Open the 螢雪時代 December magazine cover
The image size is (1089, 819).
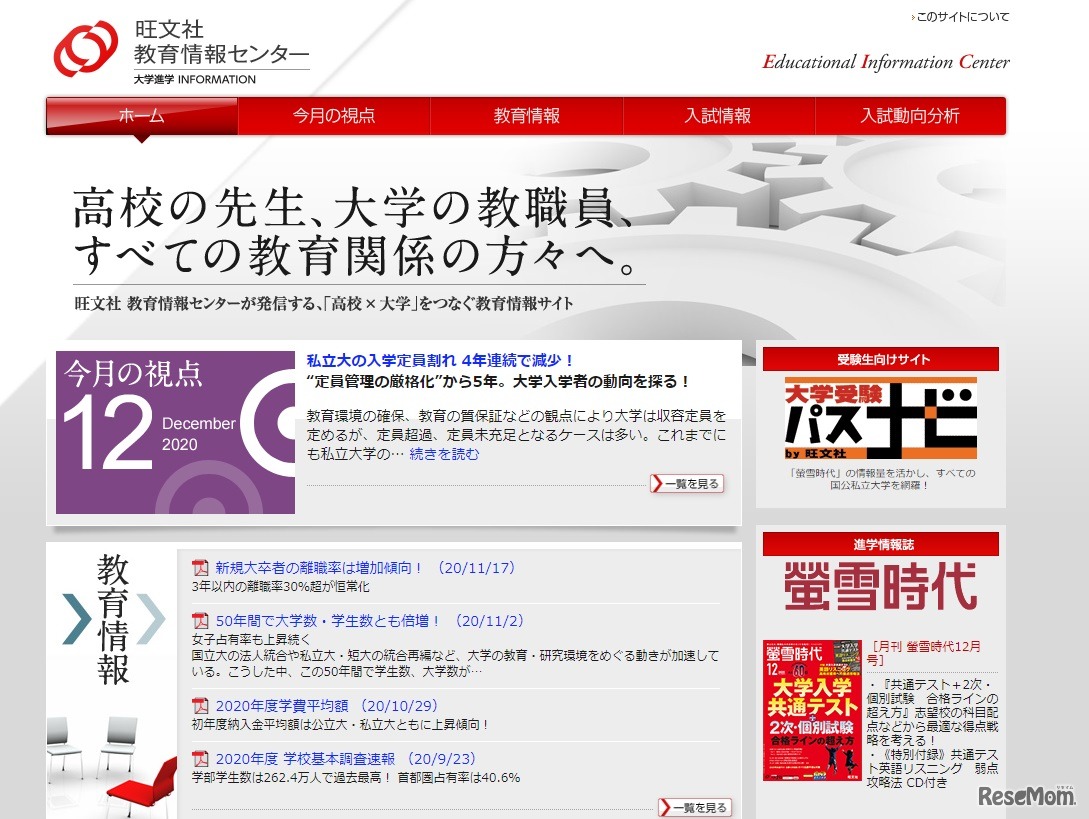tap(812, 710)
